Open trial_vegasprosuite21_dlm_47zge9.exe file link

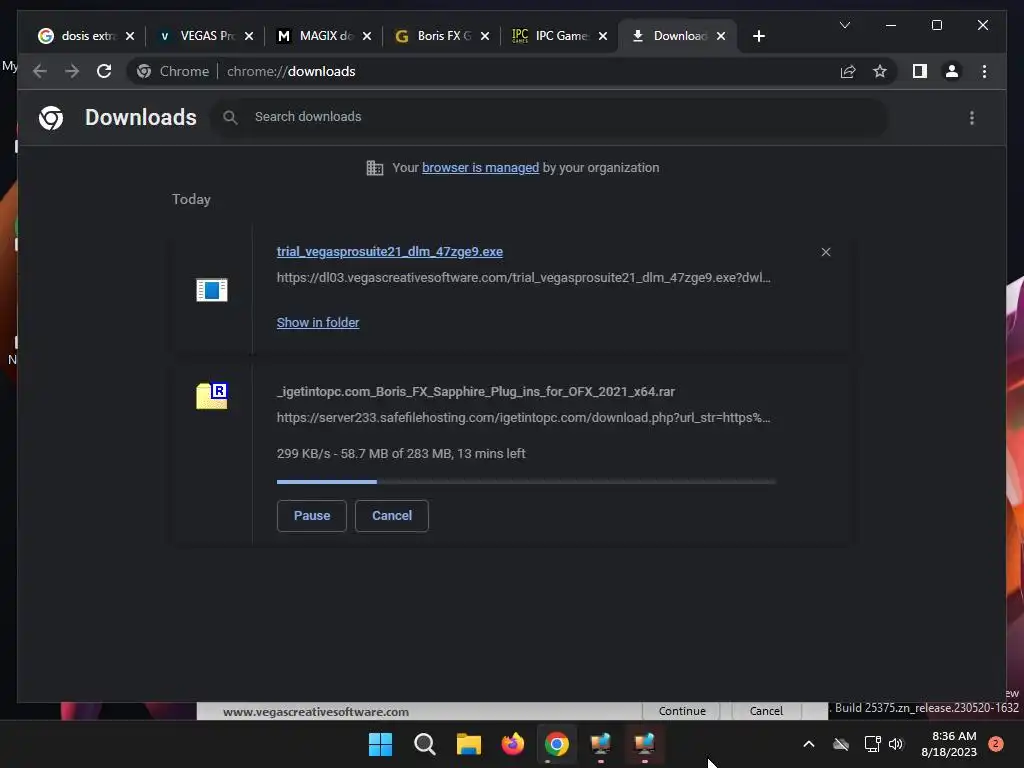coord(389,251)
